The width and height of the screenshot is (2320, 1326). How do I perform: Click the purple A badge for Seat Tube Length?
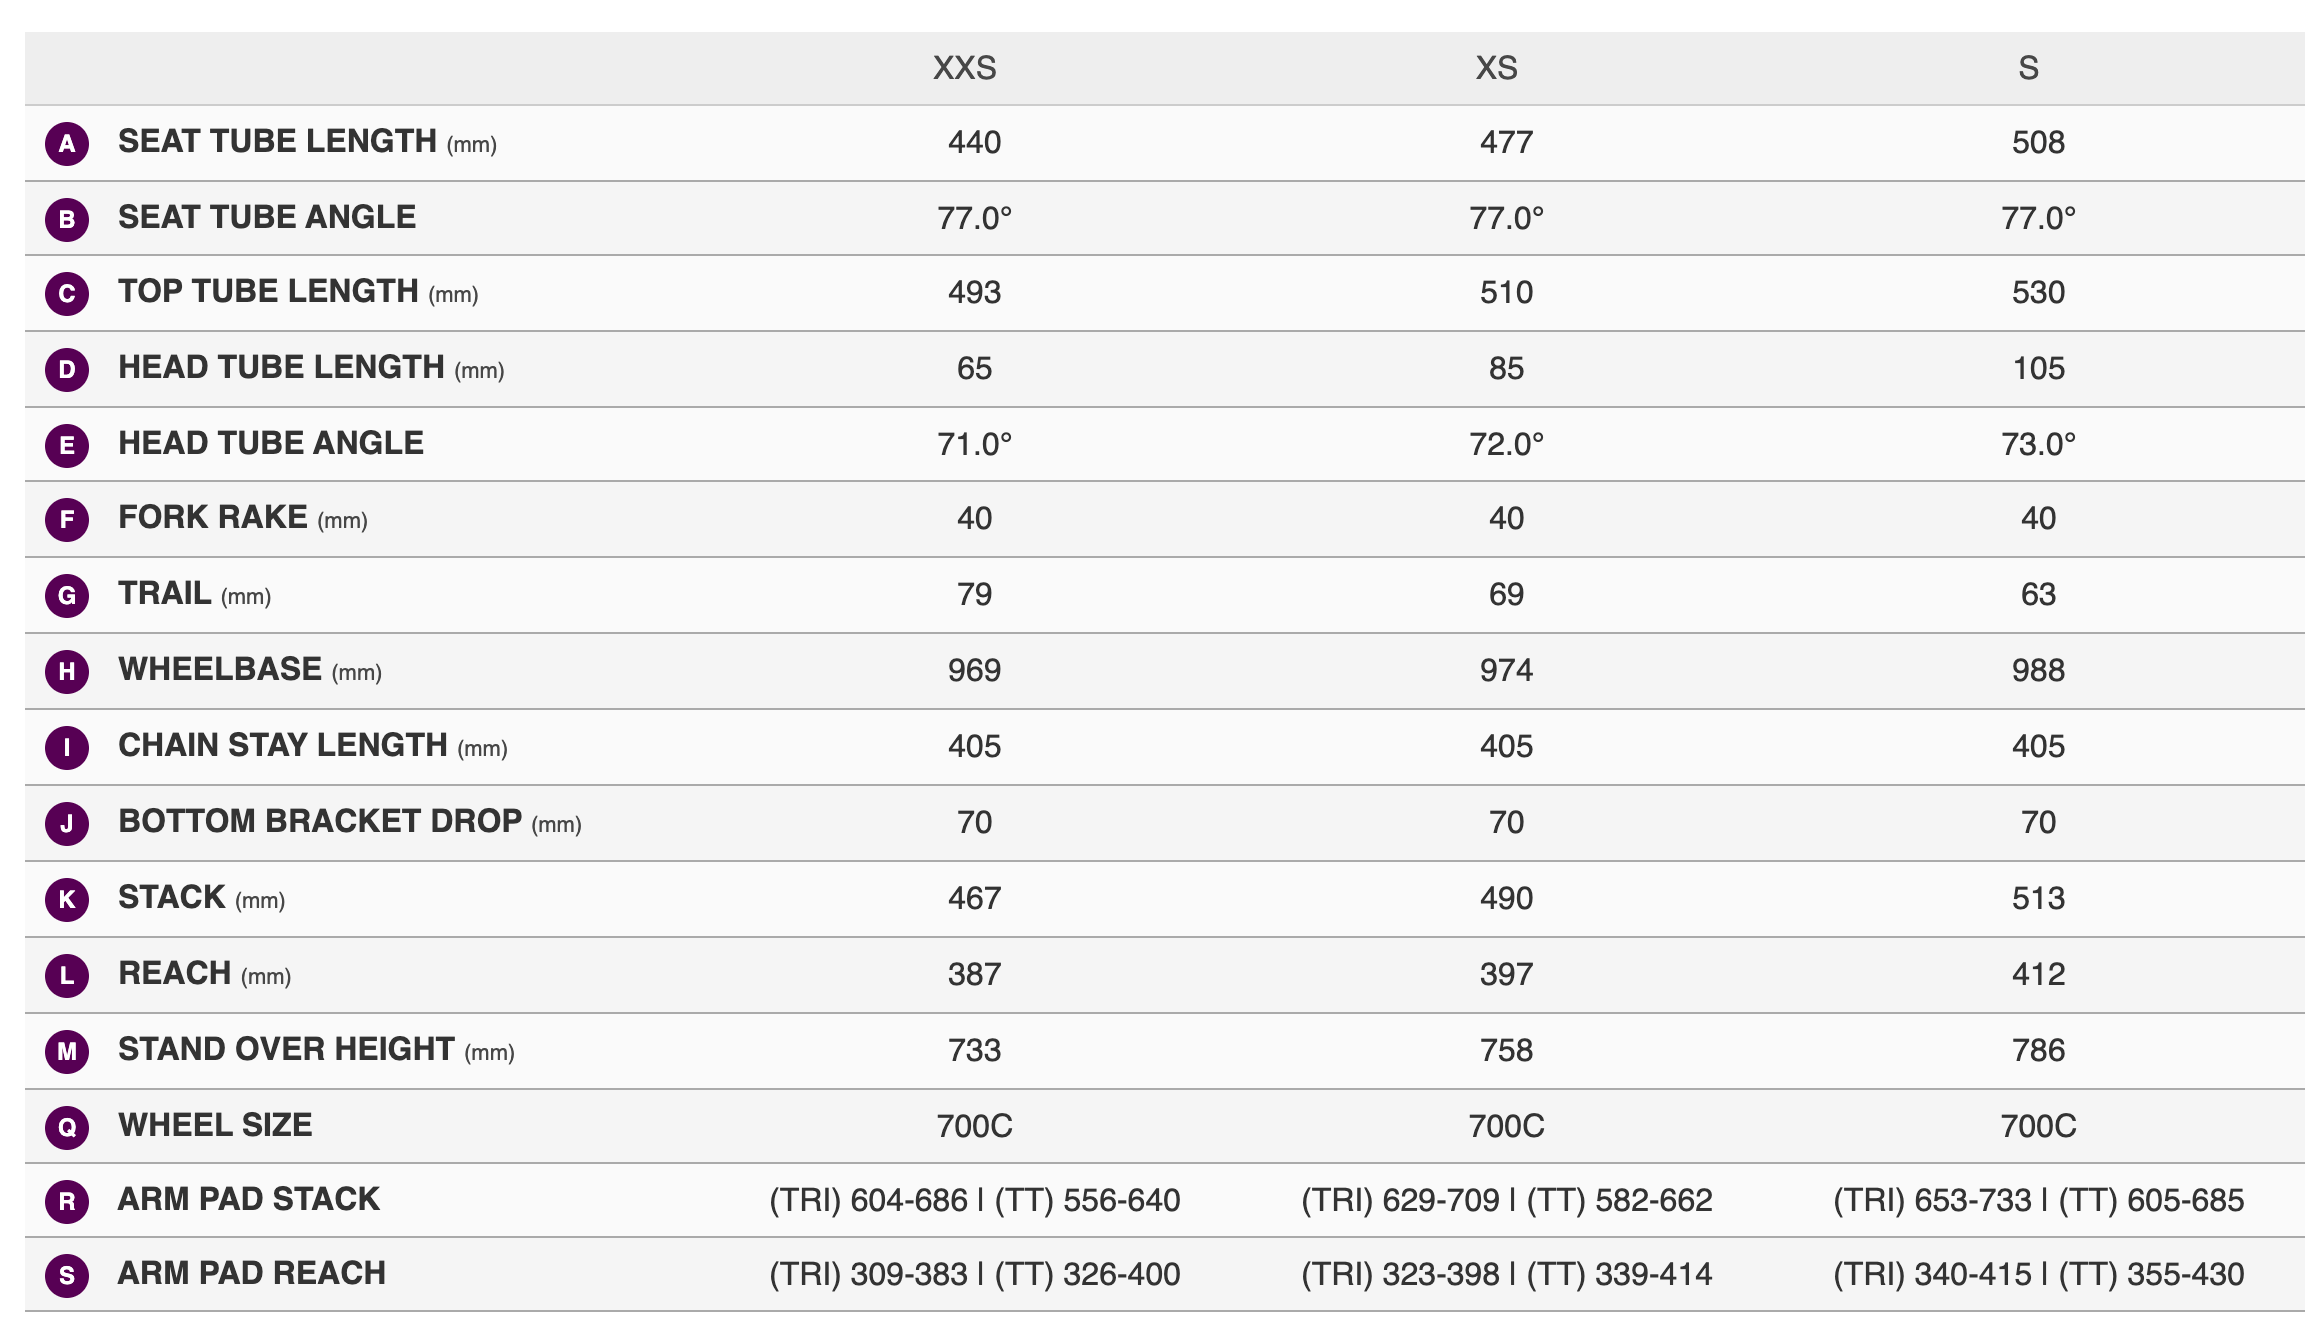tap(67, 143)
